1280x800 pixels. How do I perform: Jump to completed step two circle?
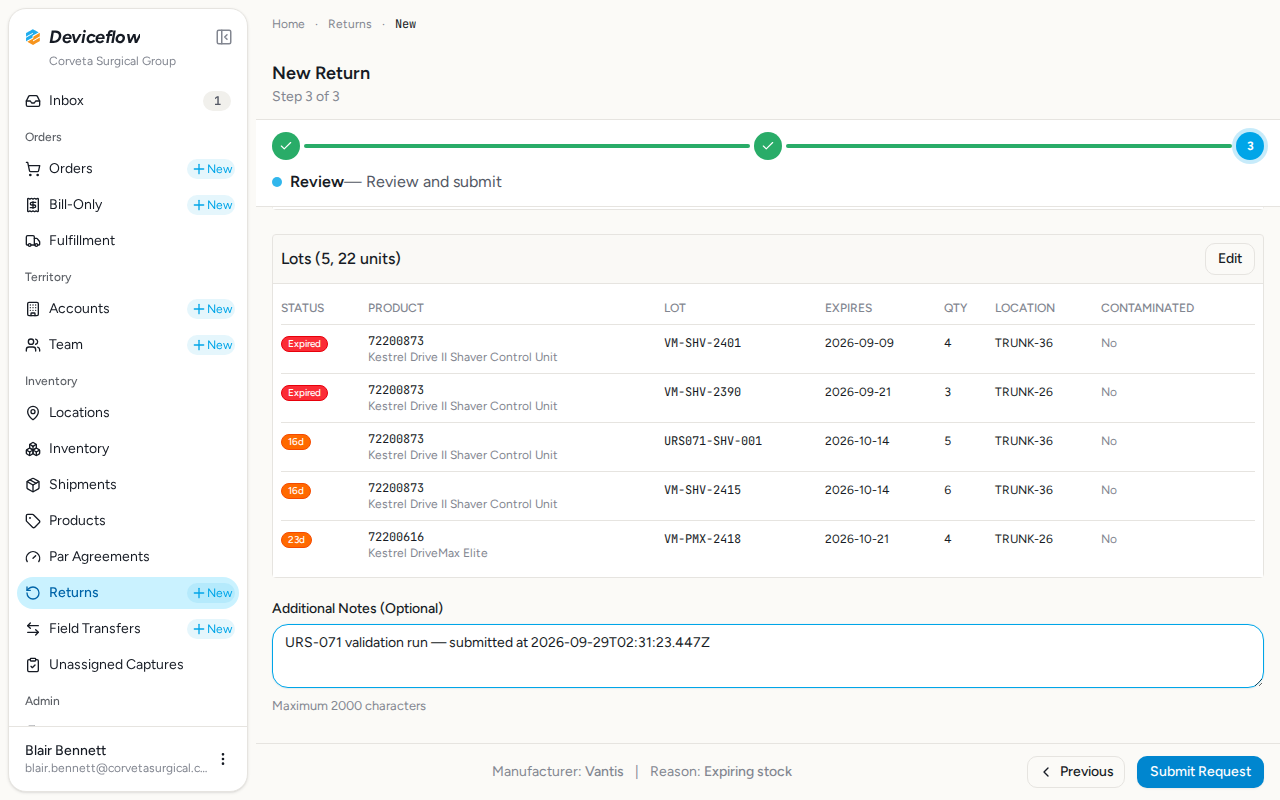point(768,146)
